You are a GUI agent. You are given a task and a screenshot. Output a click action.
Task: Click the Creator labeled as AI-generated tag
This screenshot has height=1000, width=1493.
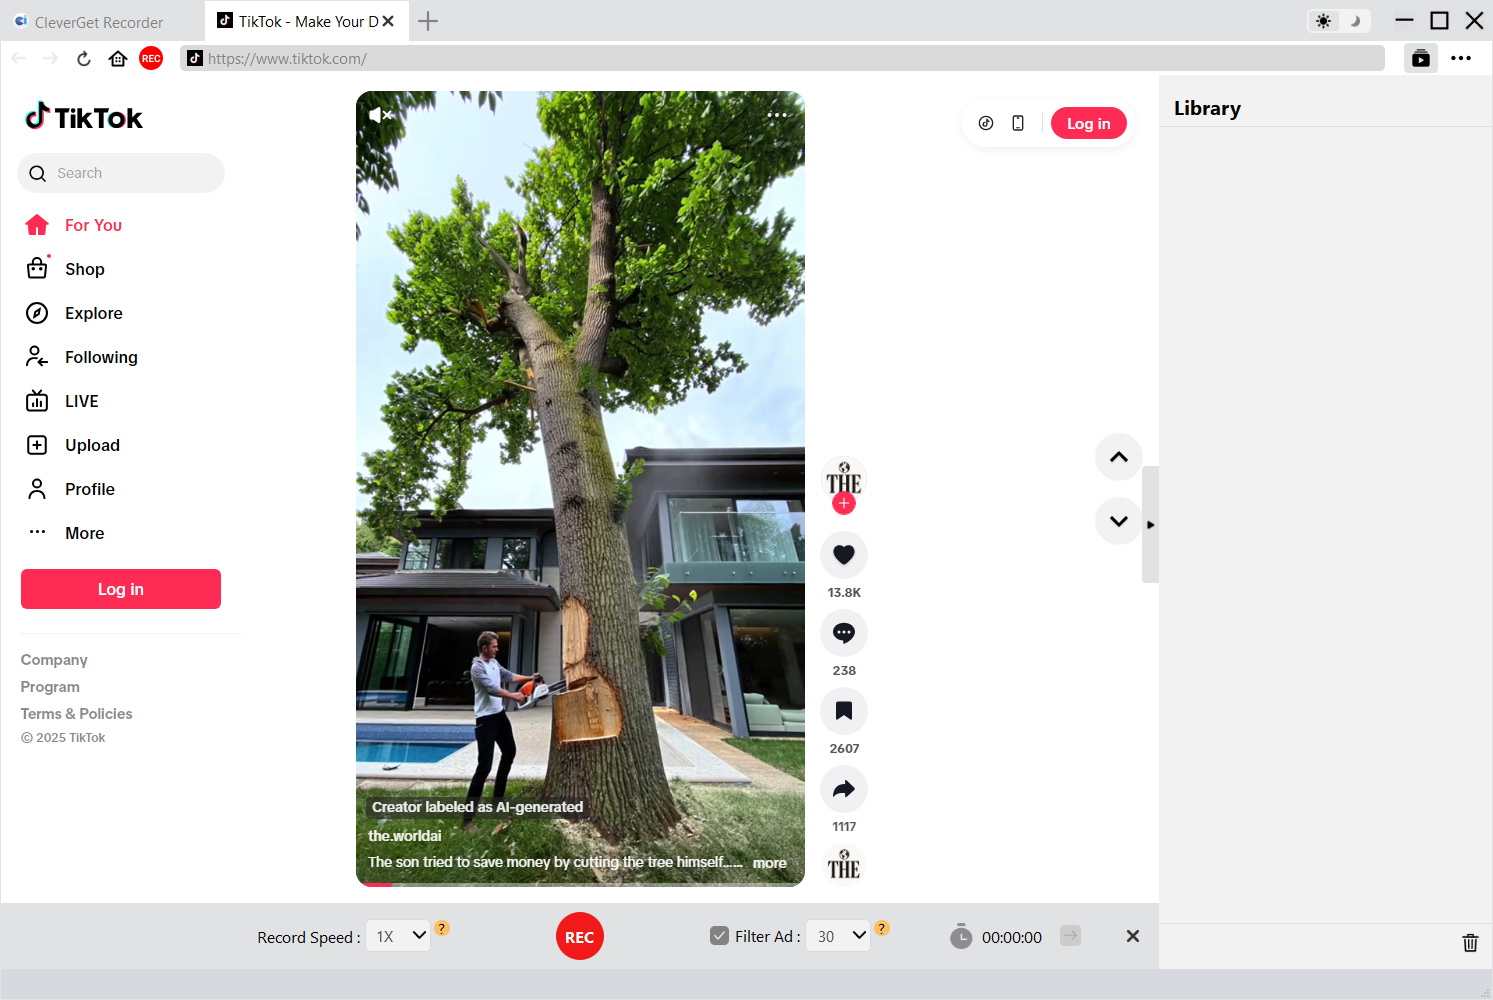477,807
